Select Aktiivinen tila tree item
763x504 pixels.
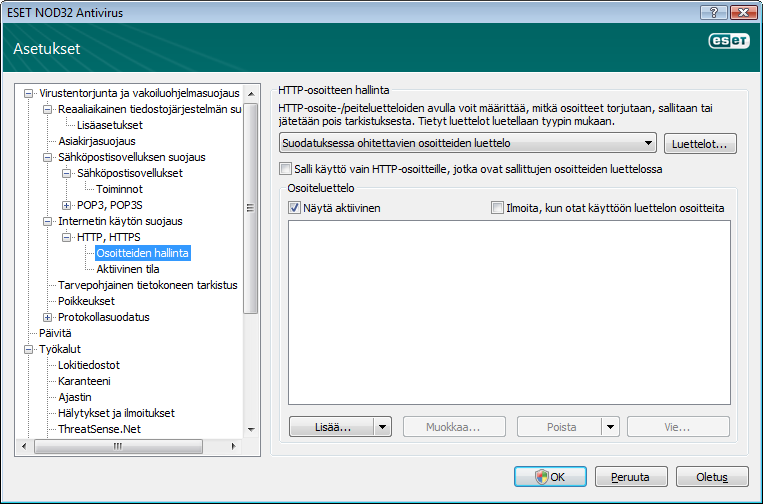click(x=128, y=269)
